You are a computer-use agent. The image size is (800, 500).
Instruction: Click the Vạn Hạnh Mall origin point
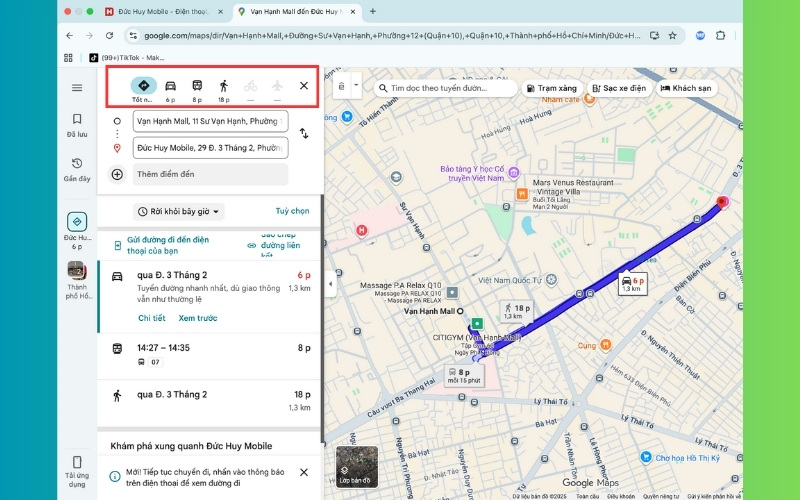click(460, 311)
